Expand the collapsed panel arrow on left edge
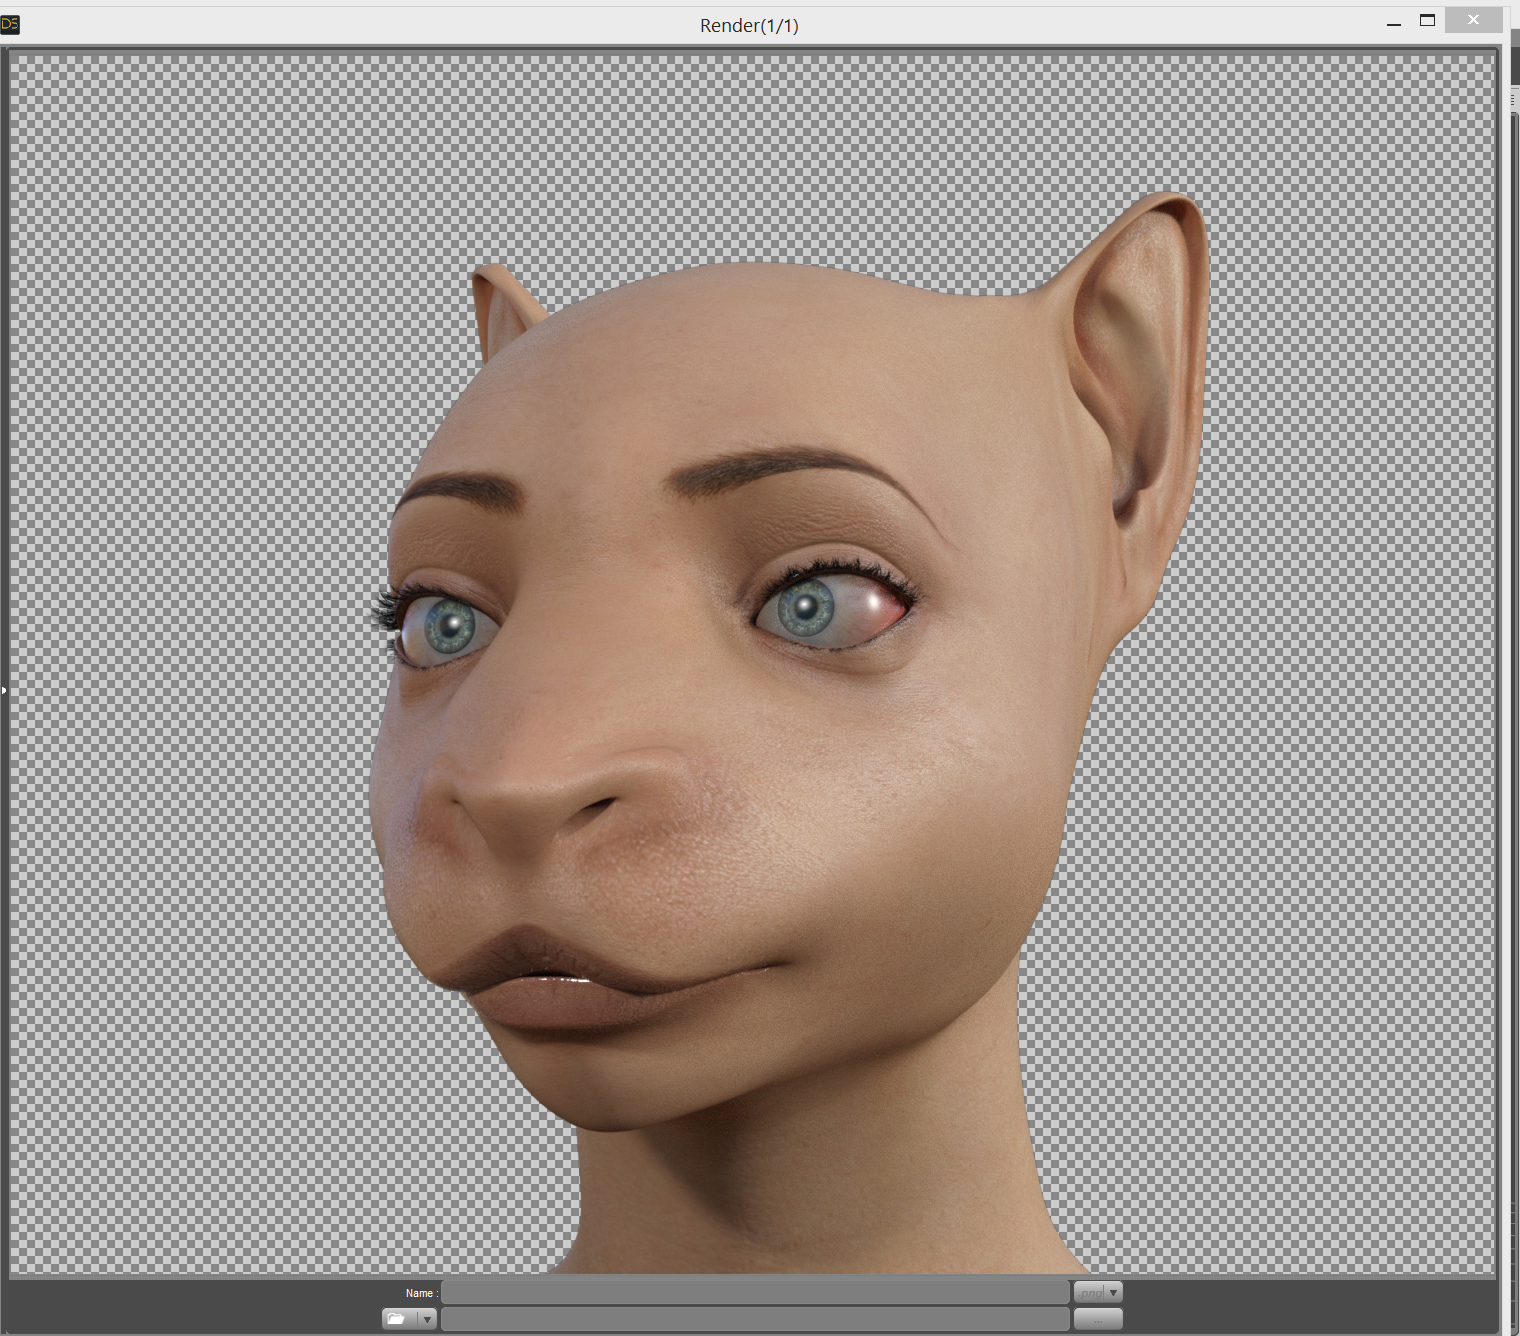 click(x=4, y=690)
